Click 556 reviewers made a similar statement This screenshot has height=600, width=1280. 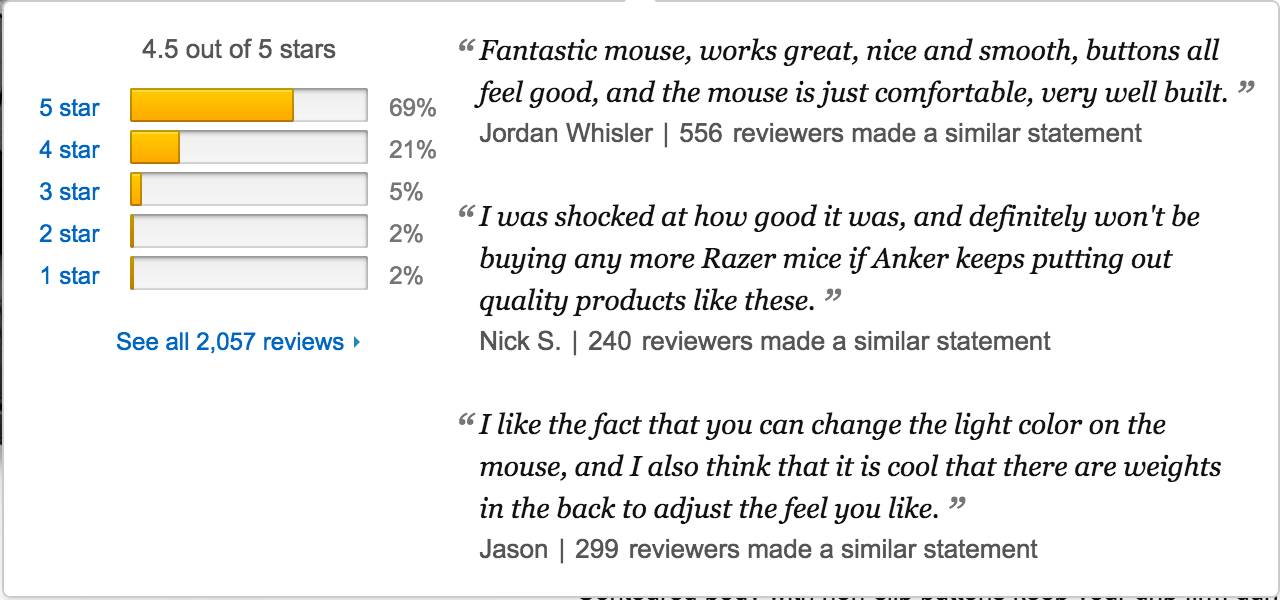point(910,133)
